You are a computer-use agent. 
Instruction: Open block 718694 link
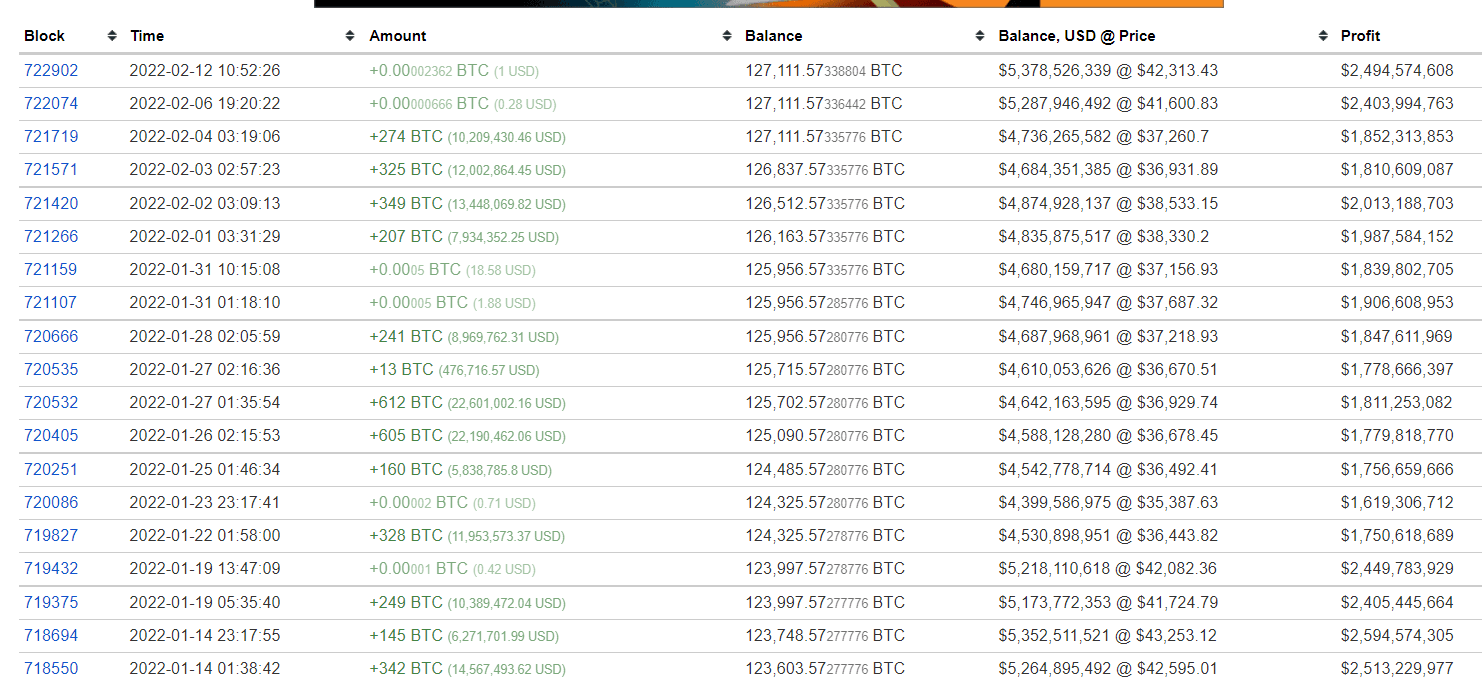click(x=51, y=636)
